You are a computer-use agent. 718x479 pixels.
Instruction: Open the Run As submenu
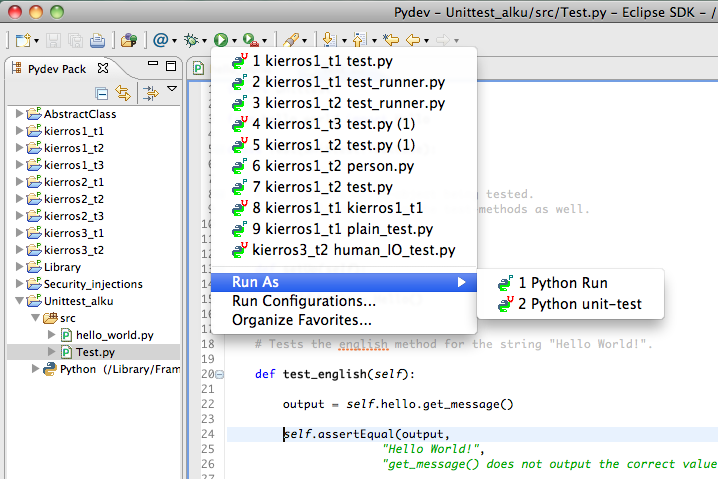coord(343,282)
